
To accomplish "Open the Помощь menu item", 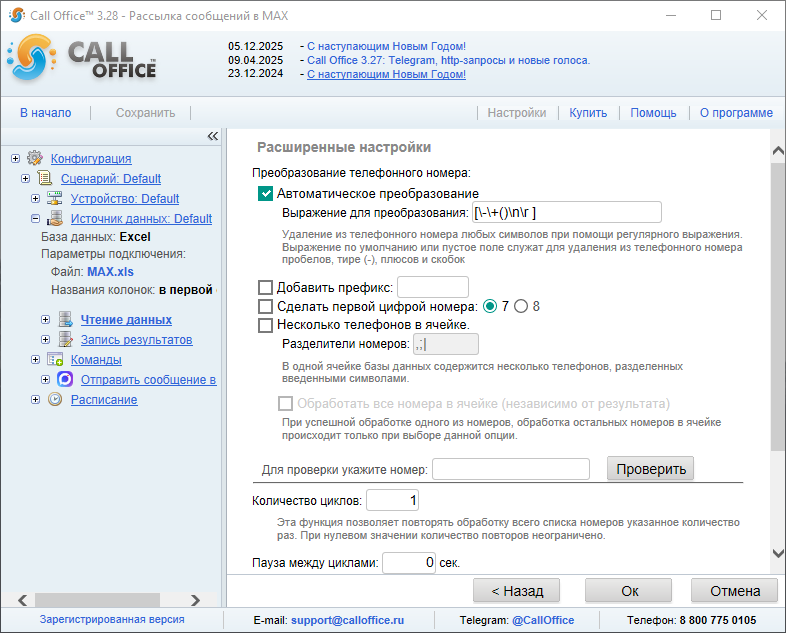I will click(x=653, y=113).
